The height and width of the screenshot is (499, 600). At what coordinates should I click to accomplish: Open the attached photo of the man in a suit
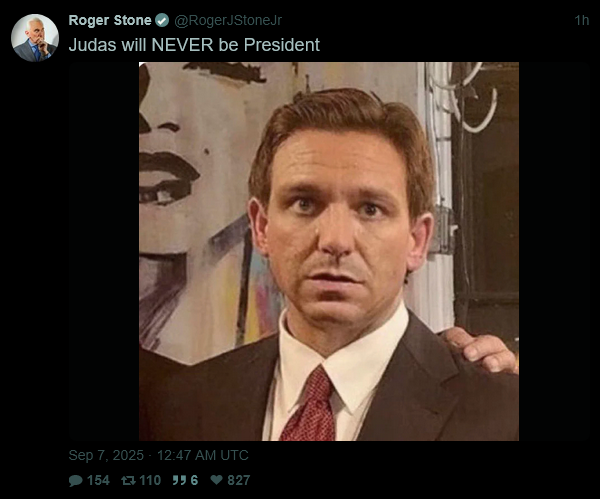(329, 251)
